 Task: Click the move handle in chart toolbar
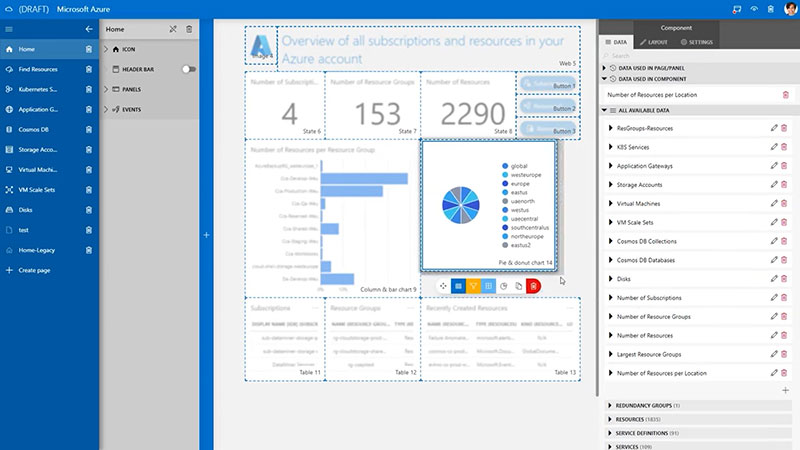pyautogui.click(x=443, y=286)
